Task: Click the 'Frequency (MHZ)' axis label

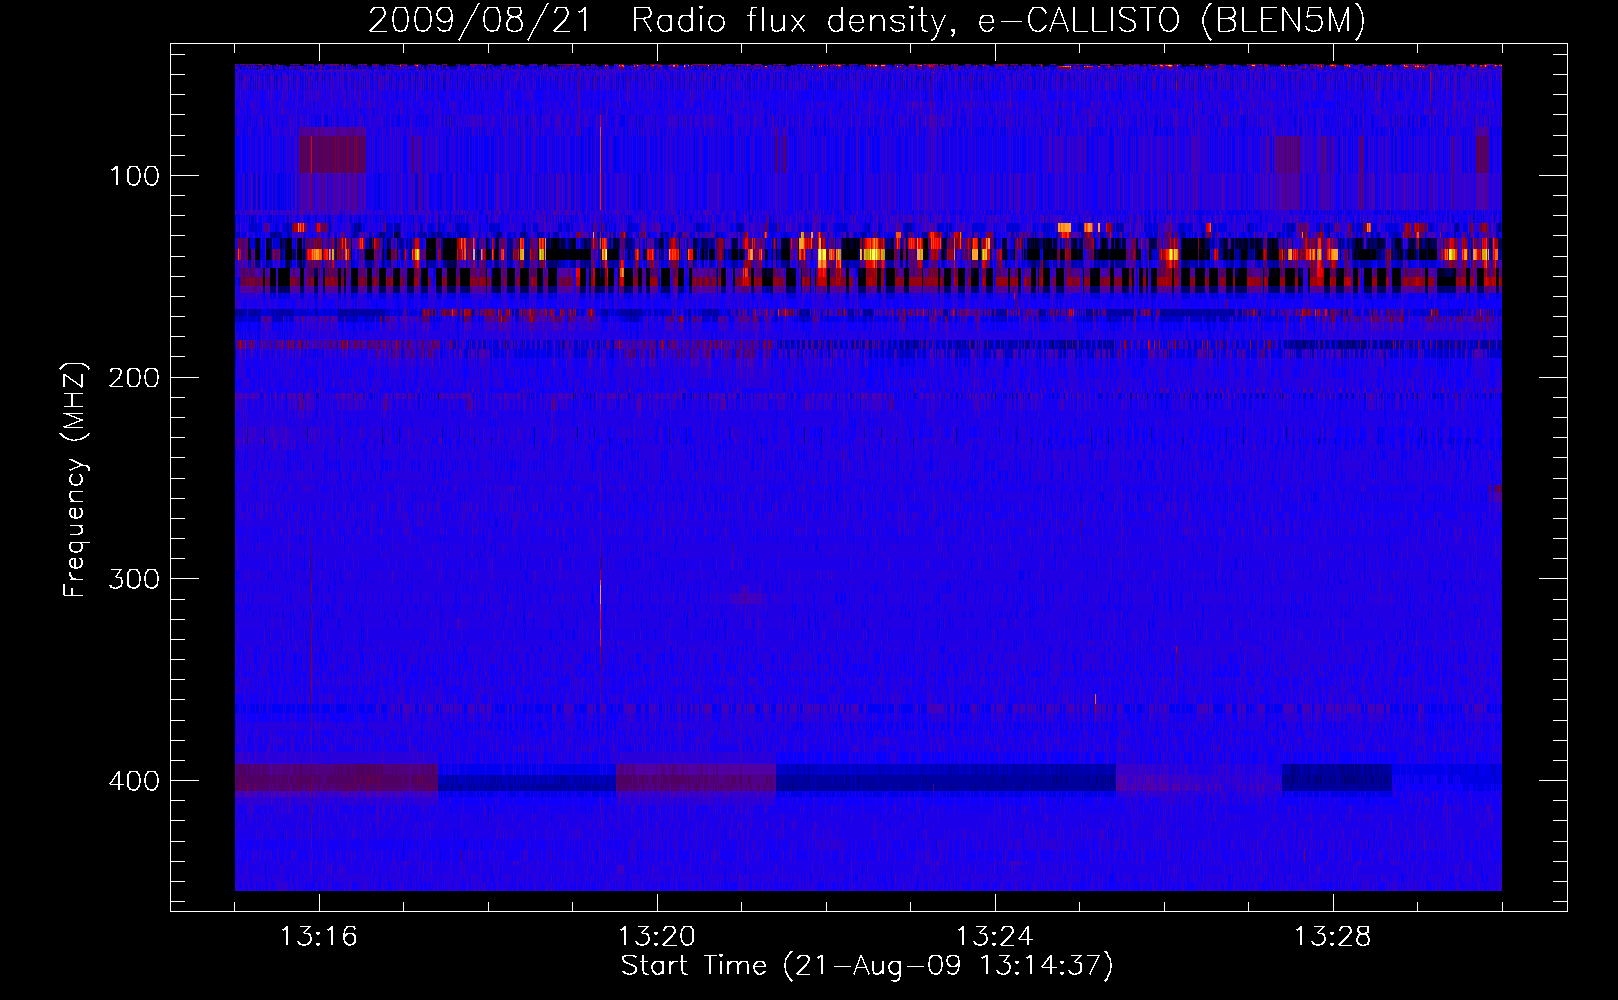Action: (x=75, y=479)
